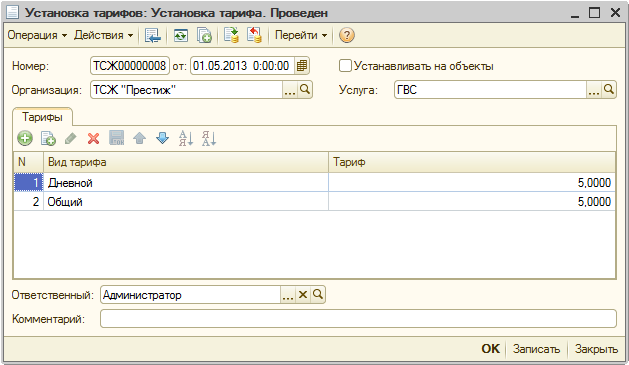Click the Ответственный magnifier open icon

[318, 295]
